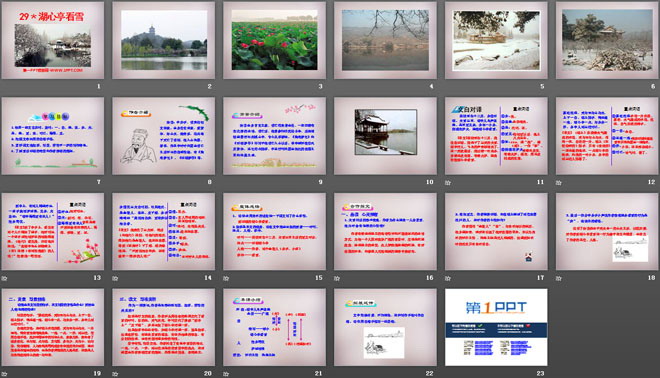Click the animation star icon under slide 19

coord(4,374)
